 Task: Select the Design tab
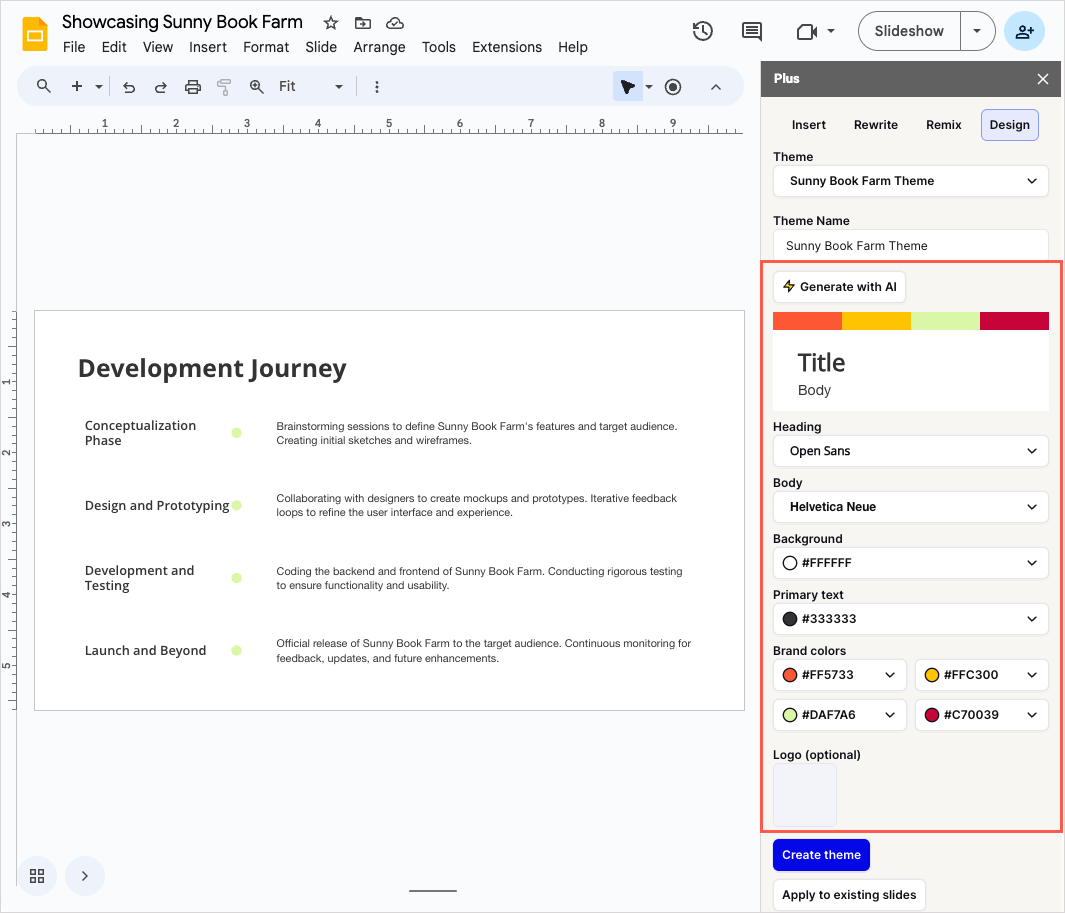[x=1009, y=125]
